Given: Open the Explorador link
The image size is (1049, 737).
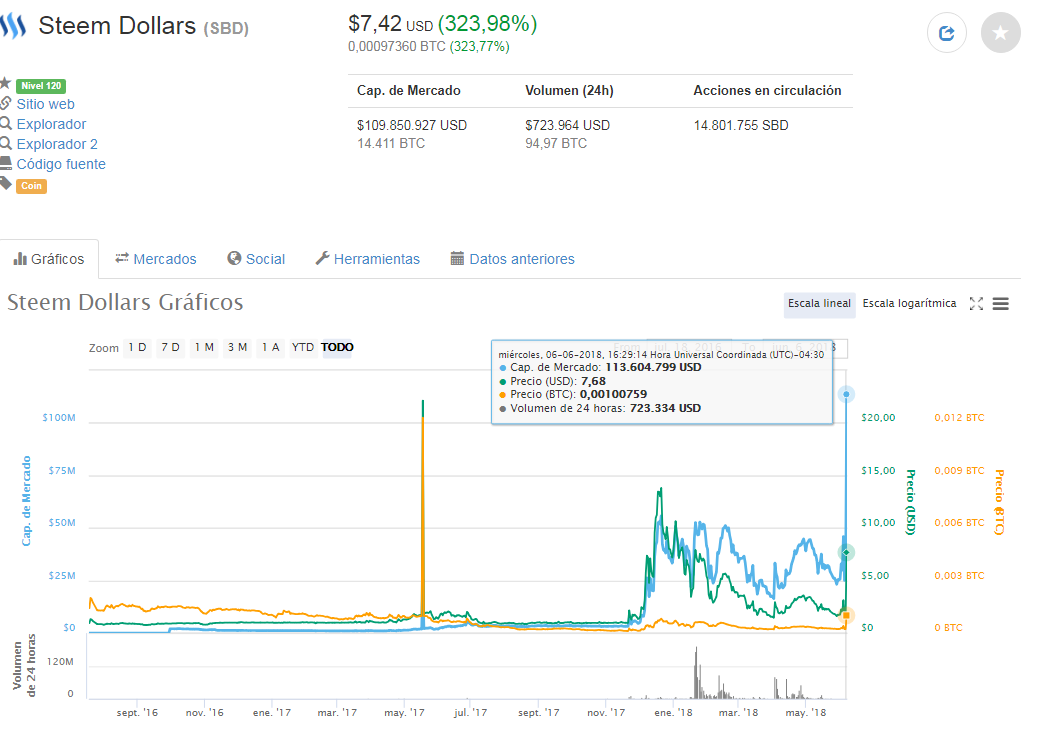Looking at the screenshot, I should tap(52, 124).
